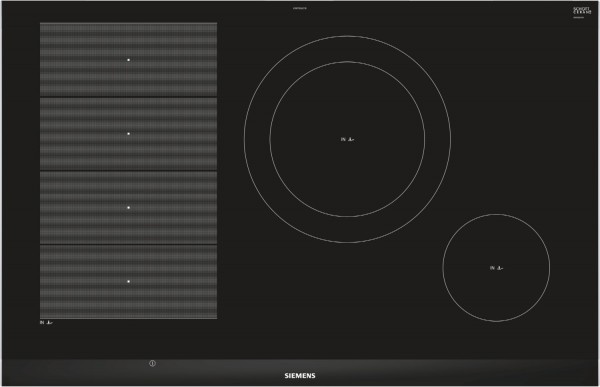The height and width of the screenshot is (387, 600).
Task: Select the second flex zone segment dot
Action: (x=129, y=134)
